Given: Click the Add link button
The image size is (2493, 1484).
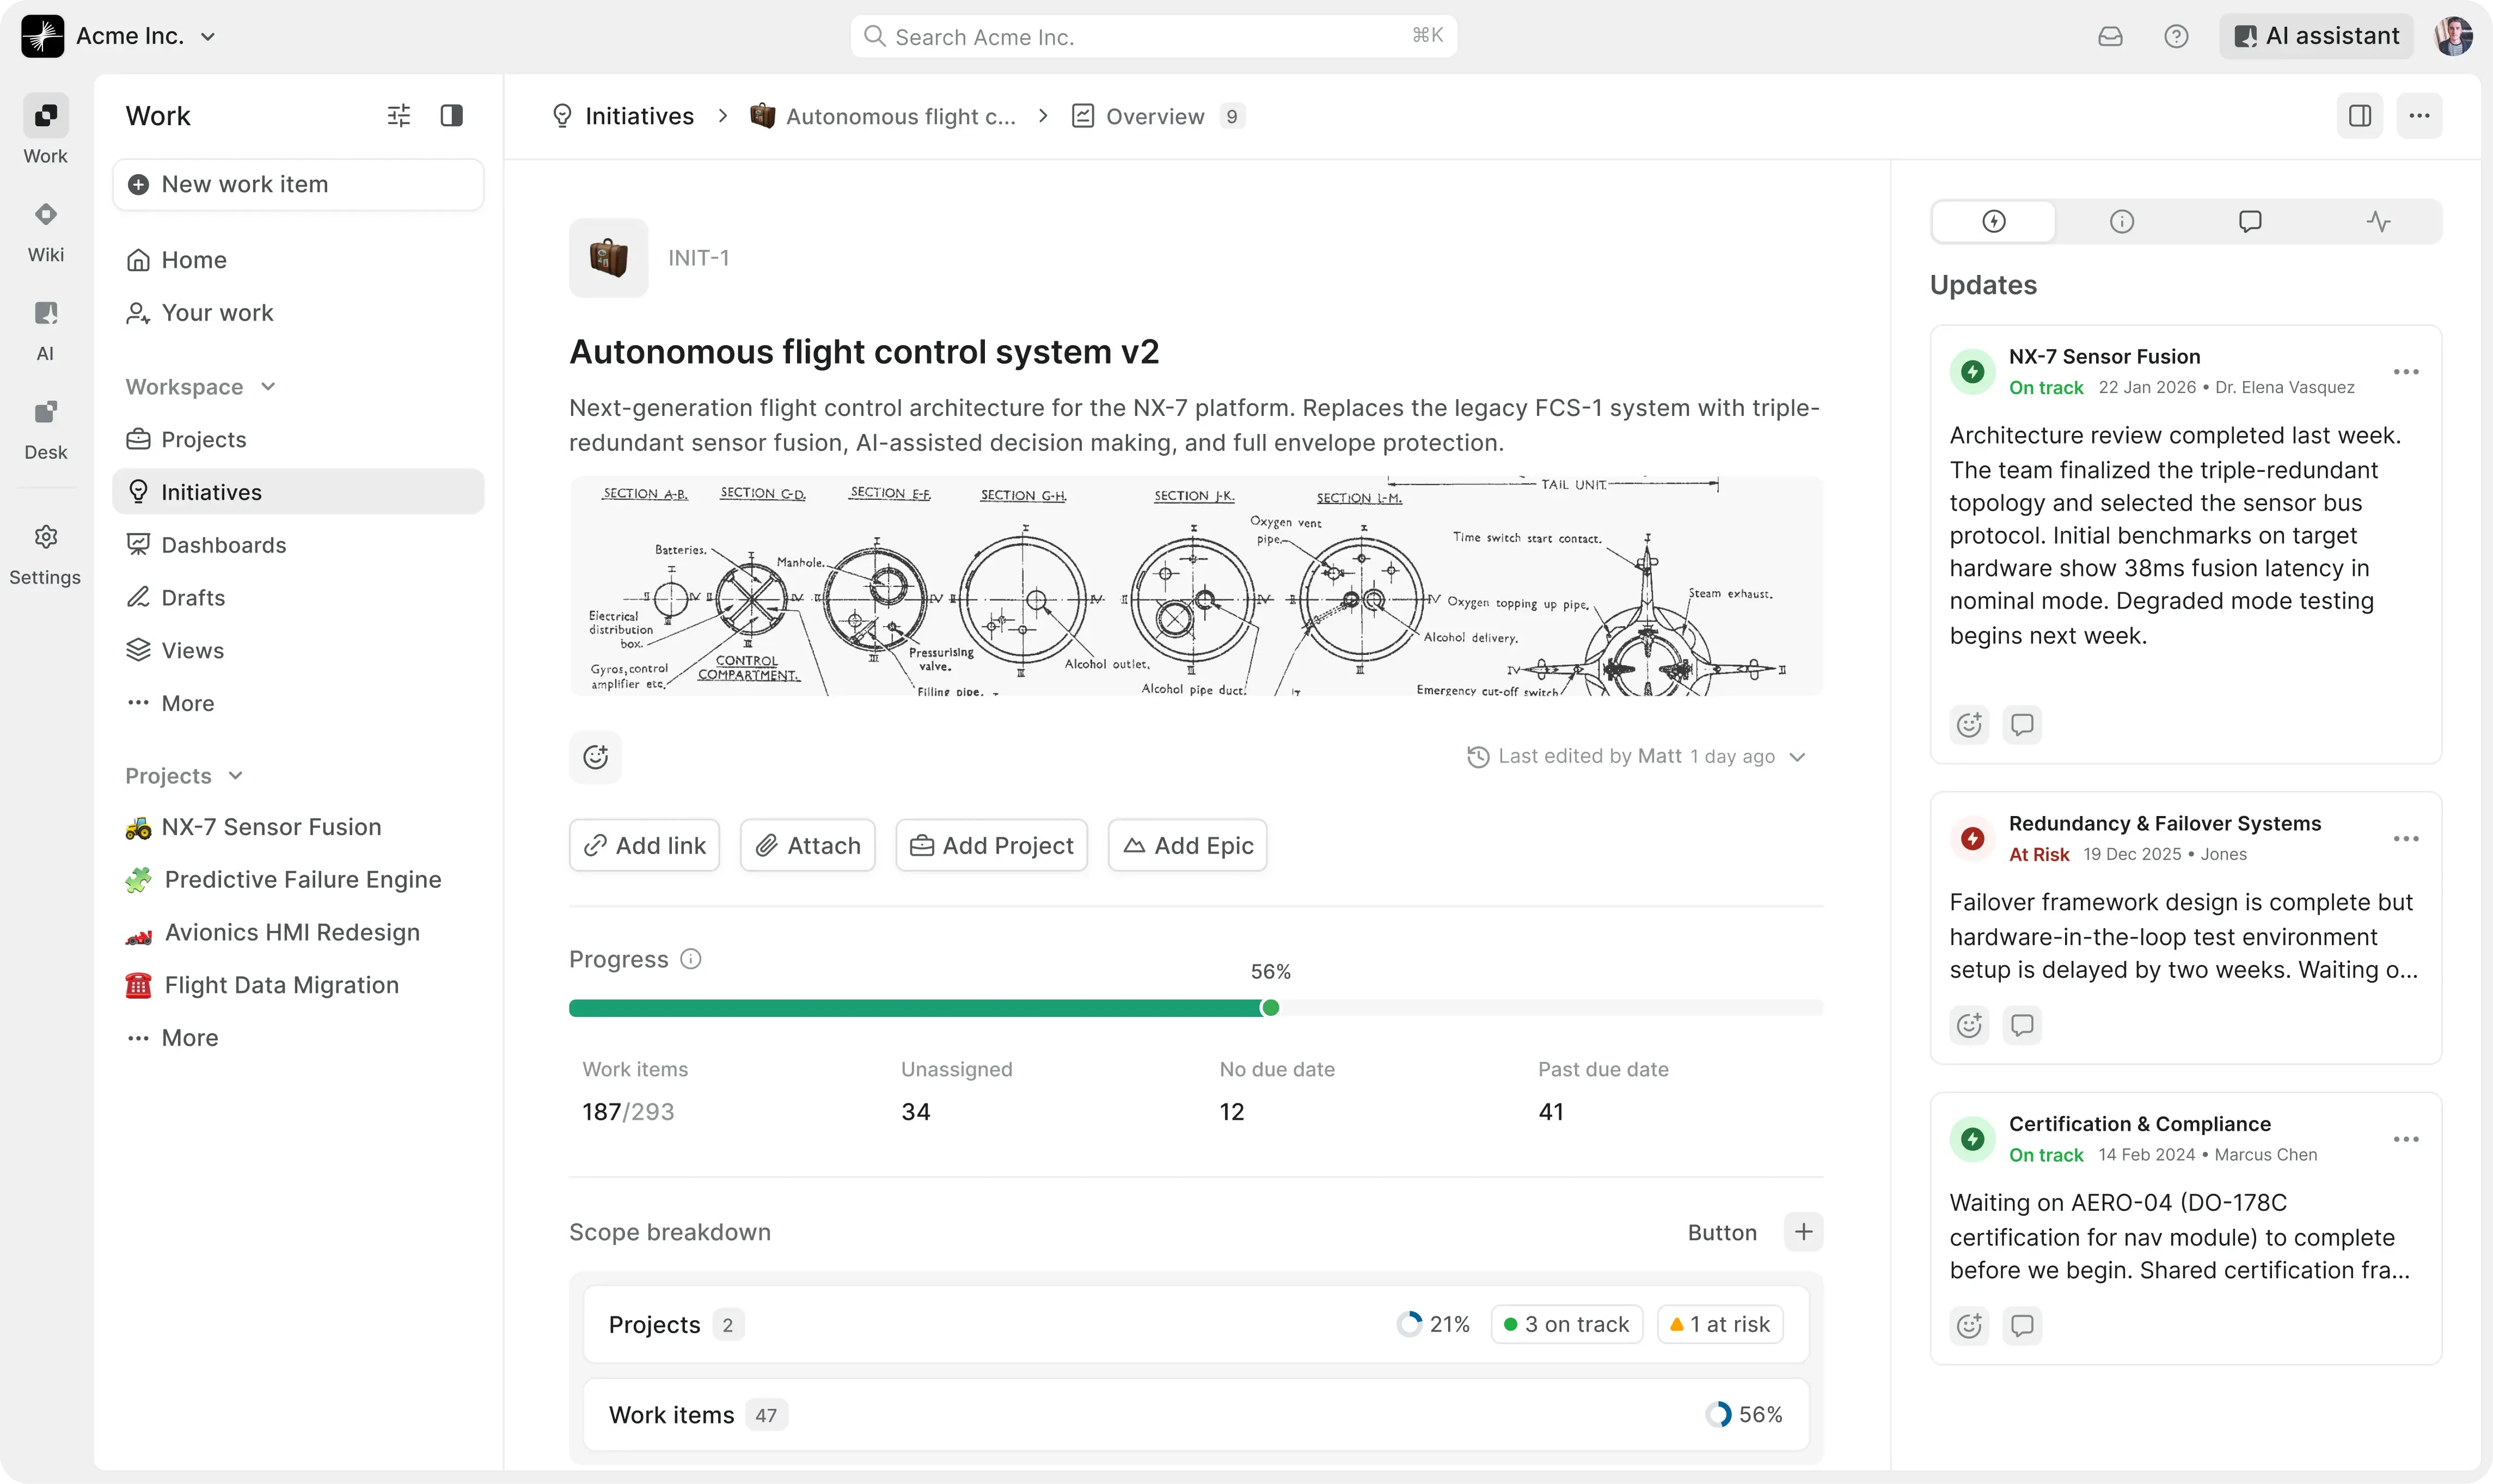Looking at the screenshot, I should click(x=645, y=846).
